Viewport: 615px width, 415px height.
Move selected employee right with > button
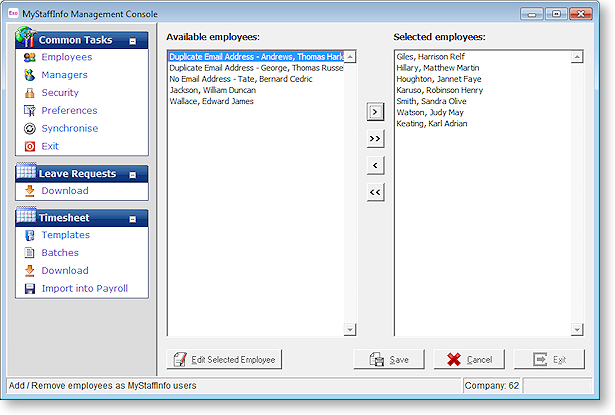[375, 113]
